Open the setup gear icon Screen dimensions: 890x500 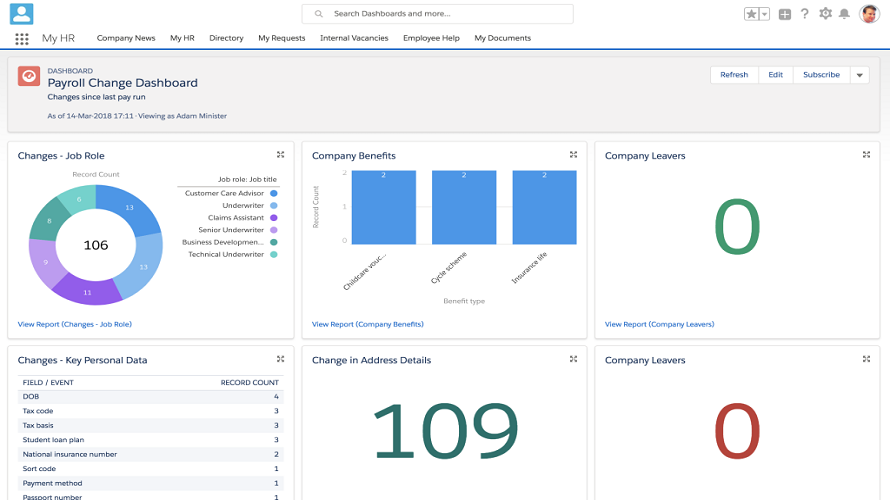coord(825,14)
